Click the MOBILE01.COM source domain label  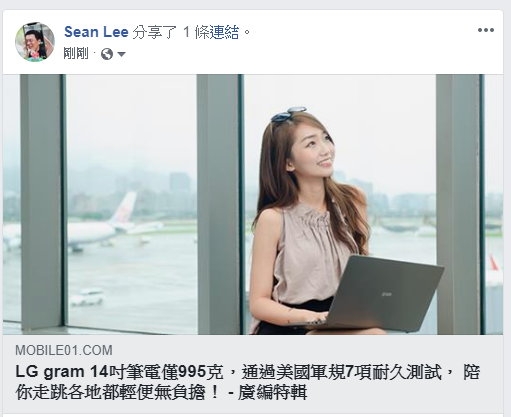[x=64, y=350]
